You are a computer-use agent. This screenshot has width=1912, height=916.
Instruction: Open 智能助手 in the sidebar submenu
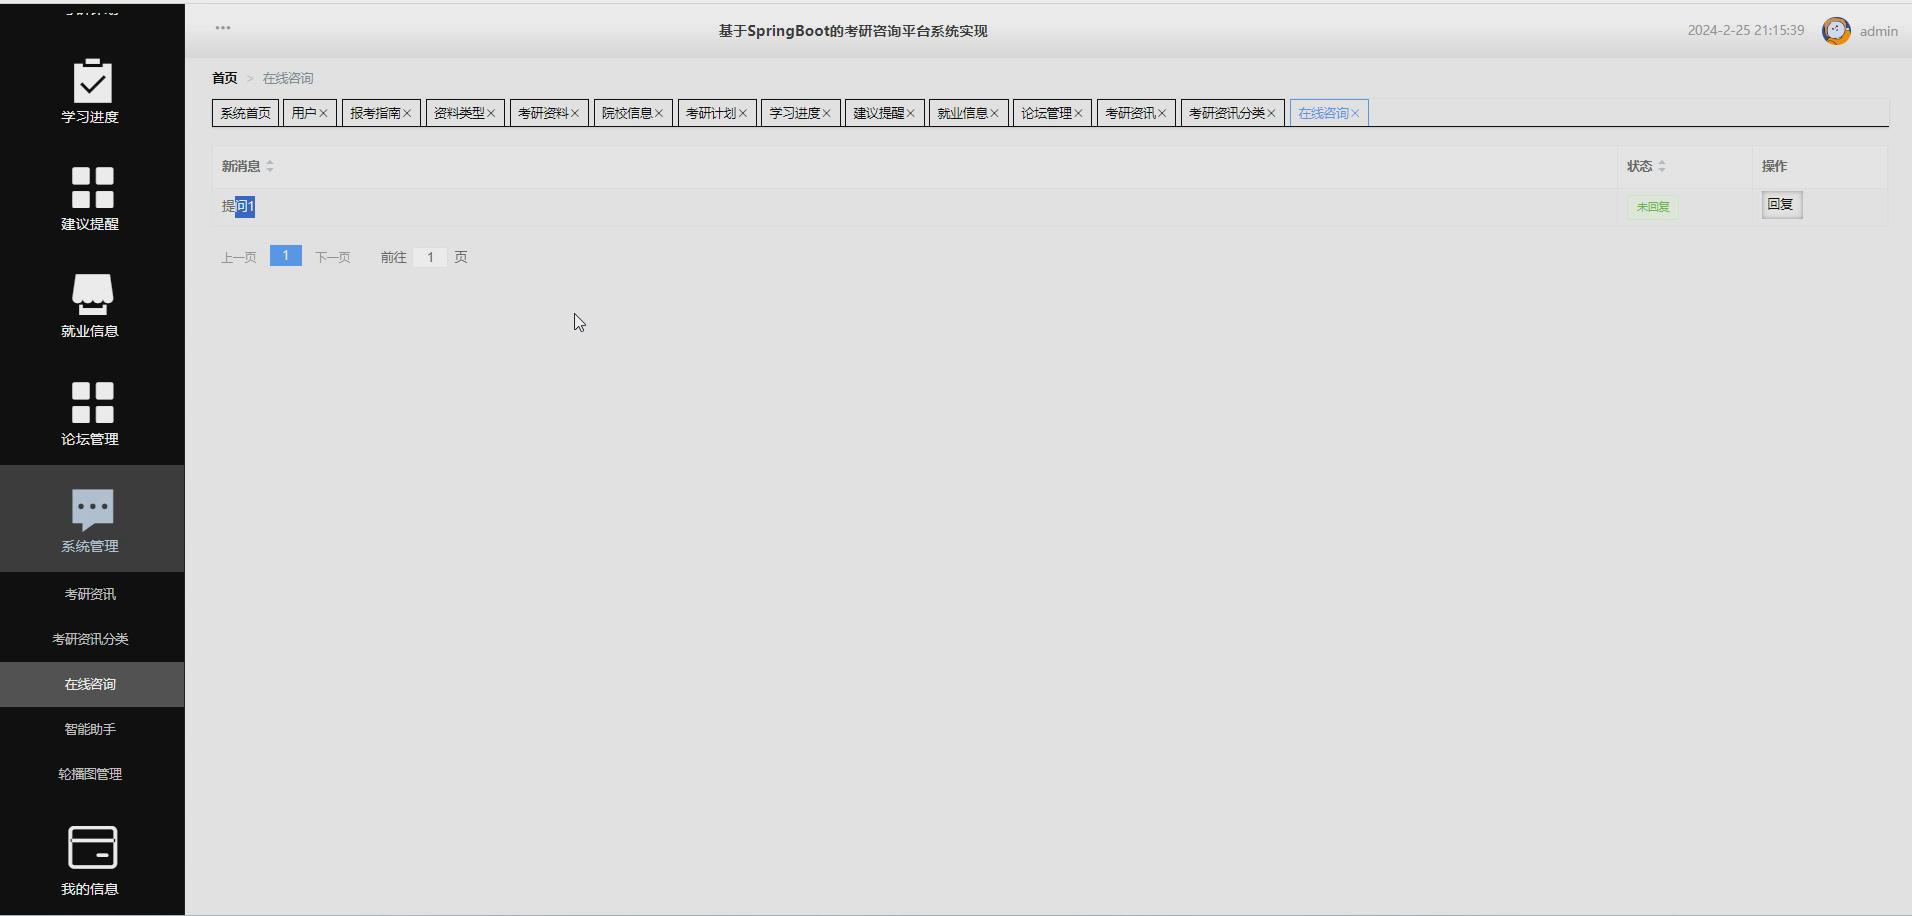click(91, 729)
